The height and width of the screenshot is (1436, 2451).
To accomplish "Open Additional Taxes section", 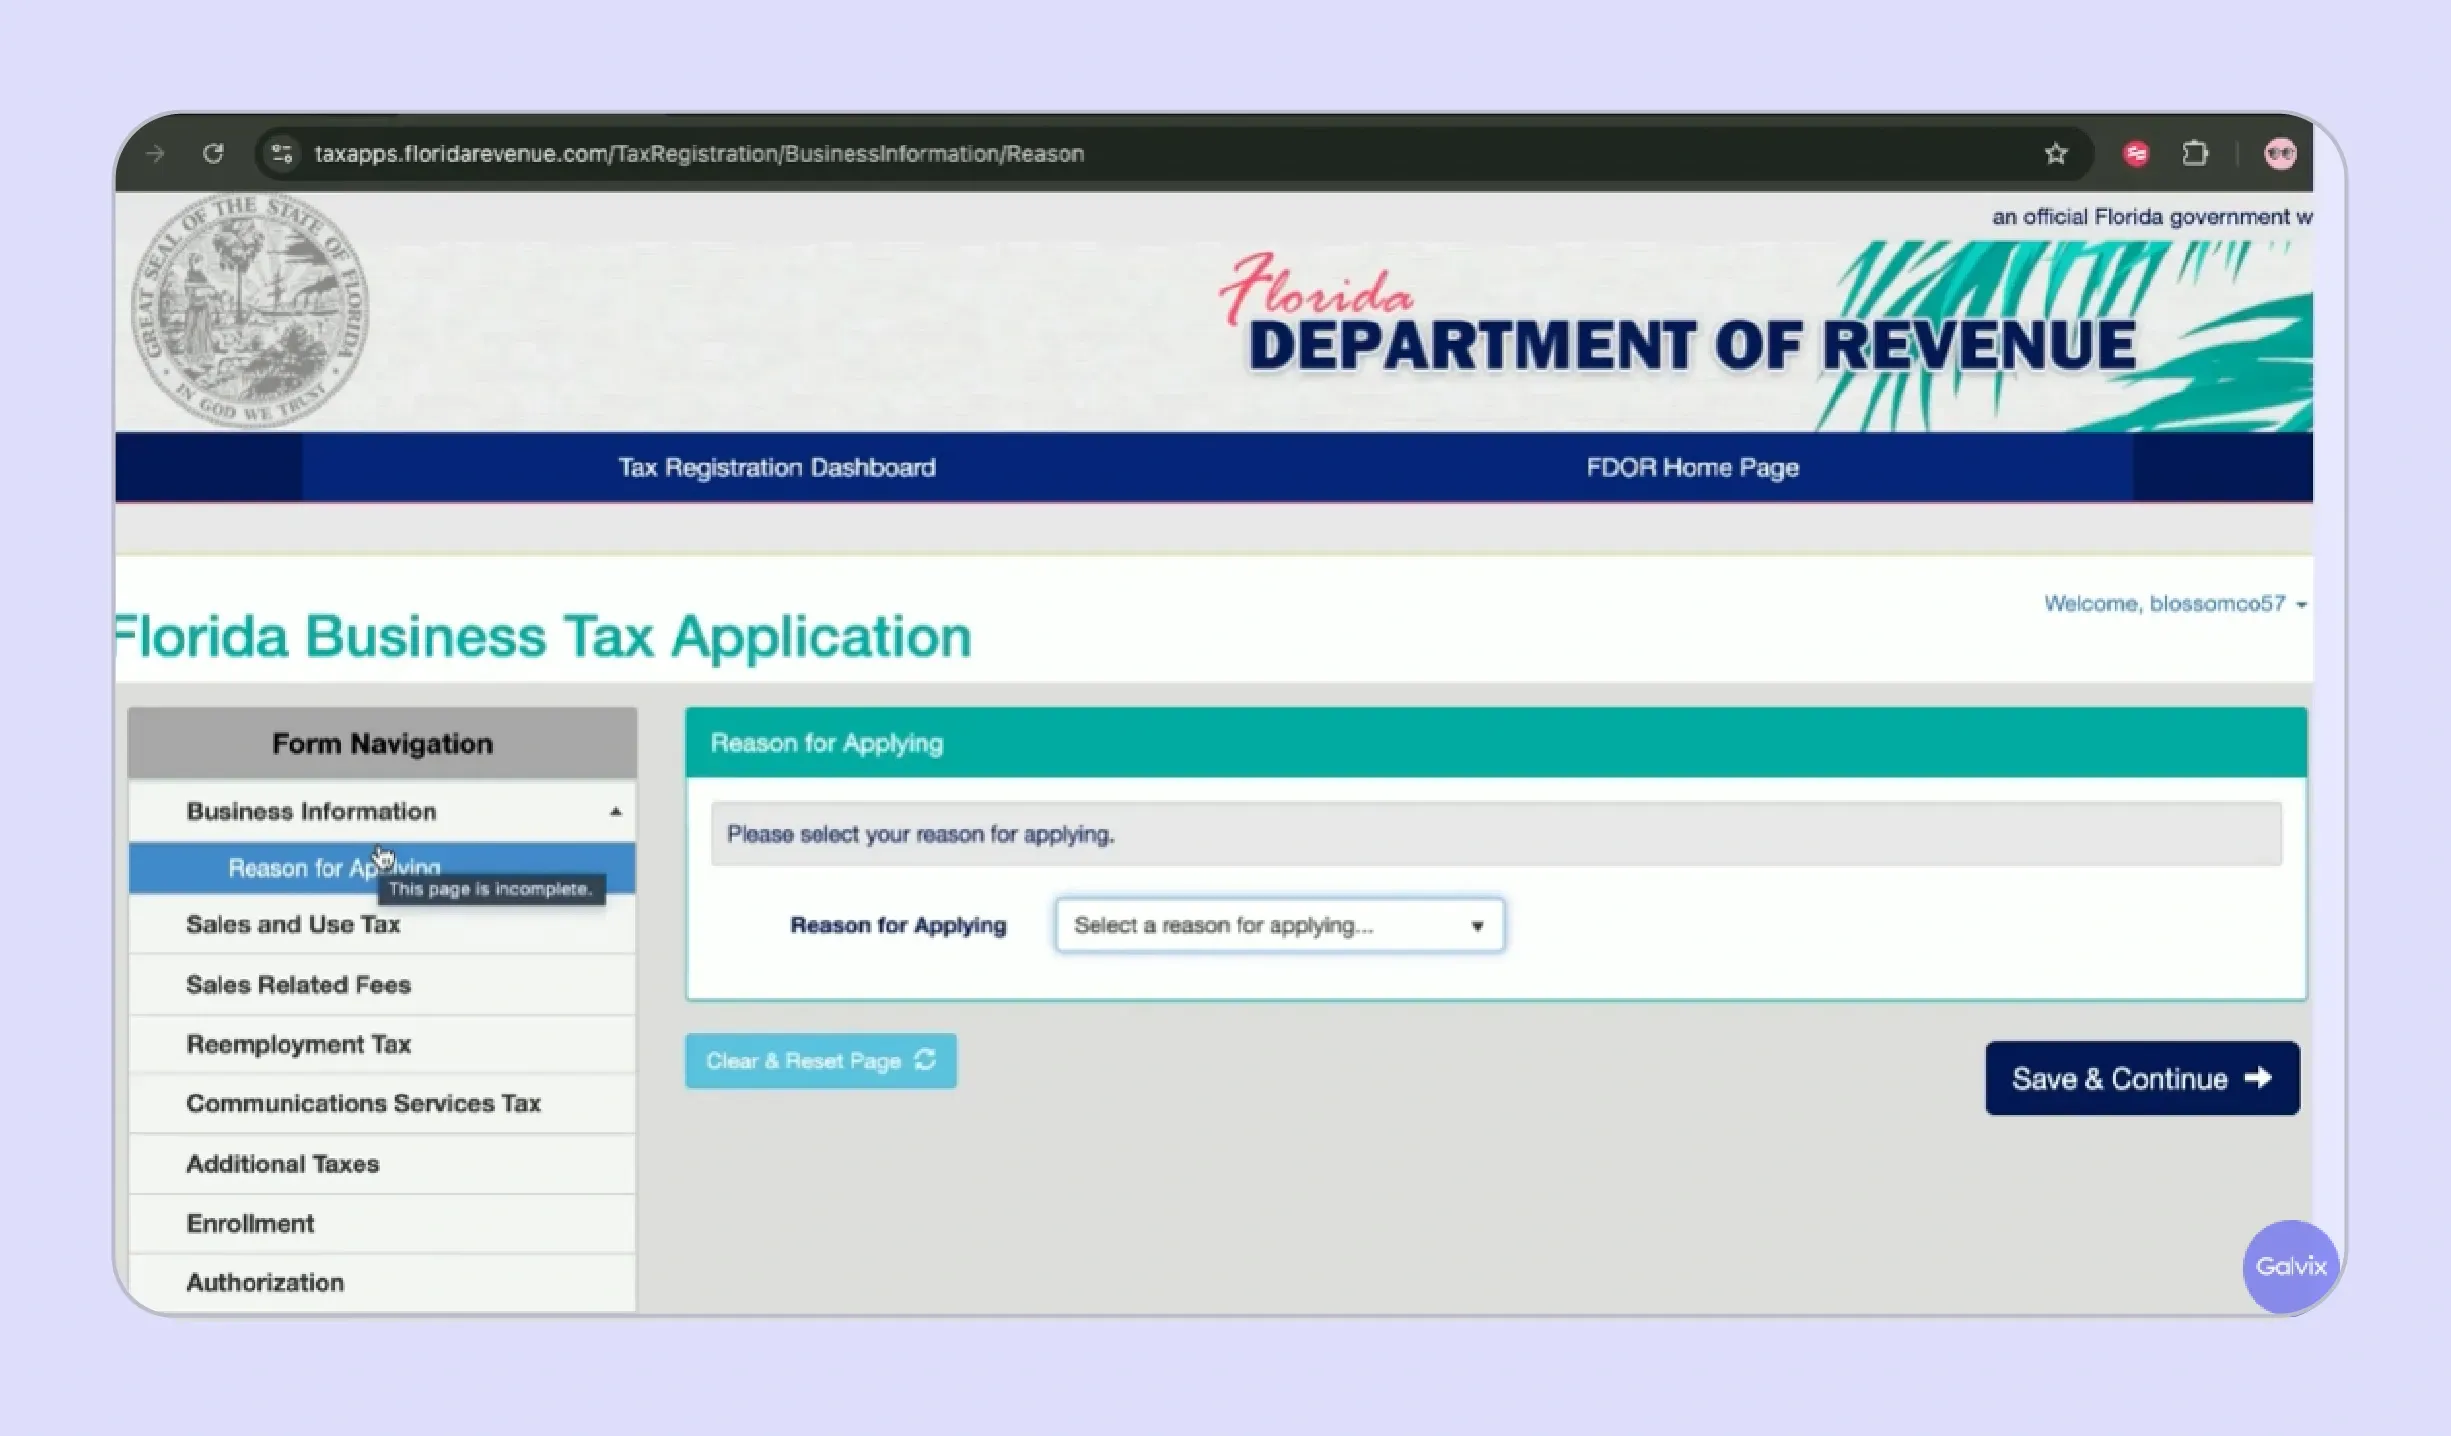I will (x=382, y=1163).
